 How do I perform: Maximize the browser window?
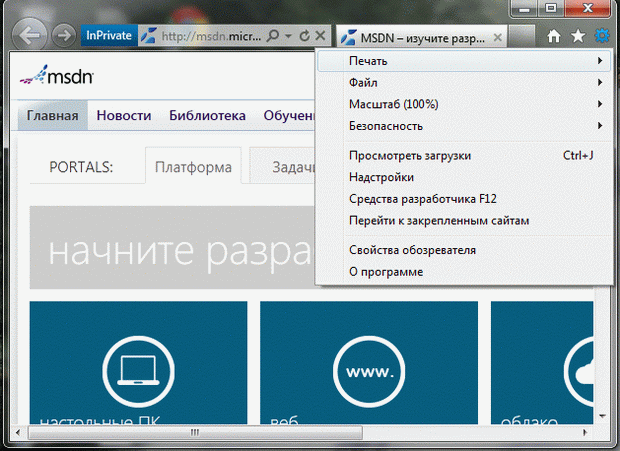point(551,9)
